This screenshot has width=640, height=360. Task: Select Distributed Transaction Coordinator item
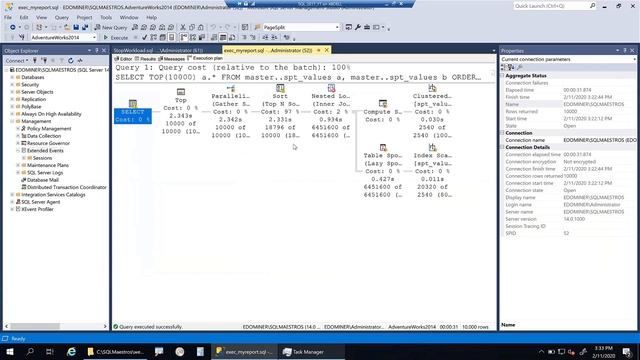point(67,187)
